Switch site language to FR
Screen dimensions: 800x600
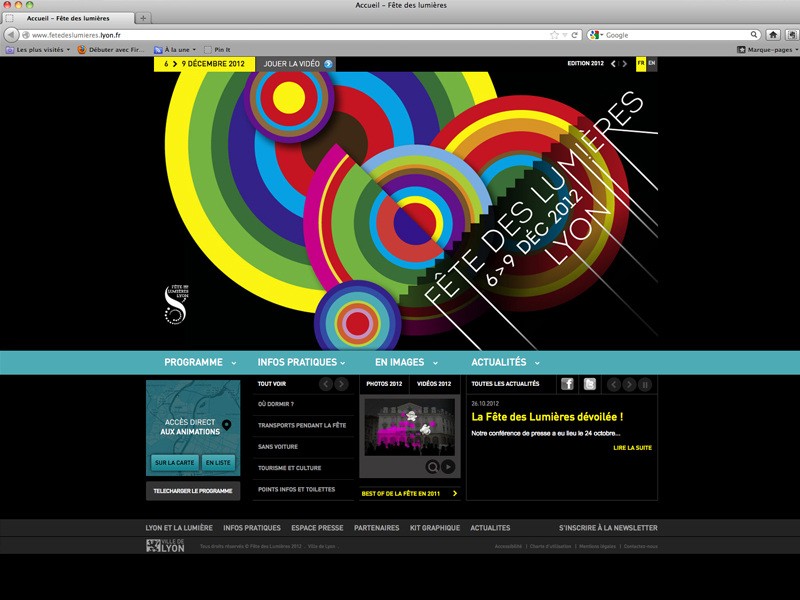tap(641, 64)
